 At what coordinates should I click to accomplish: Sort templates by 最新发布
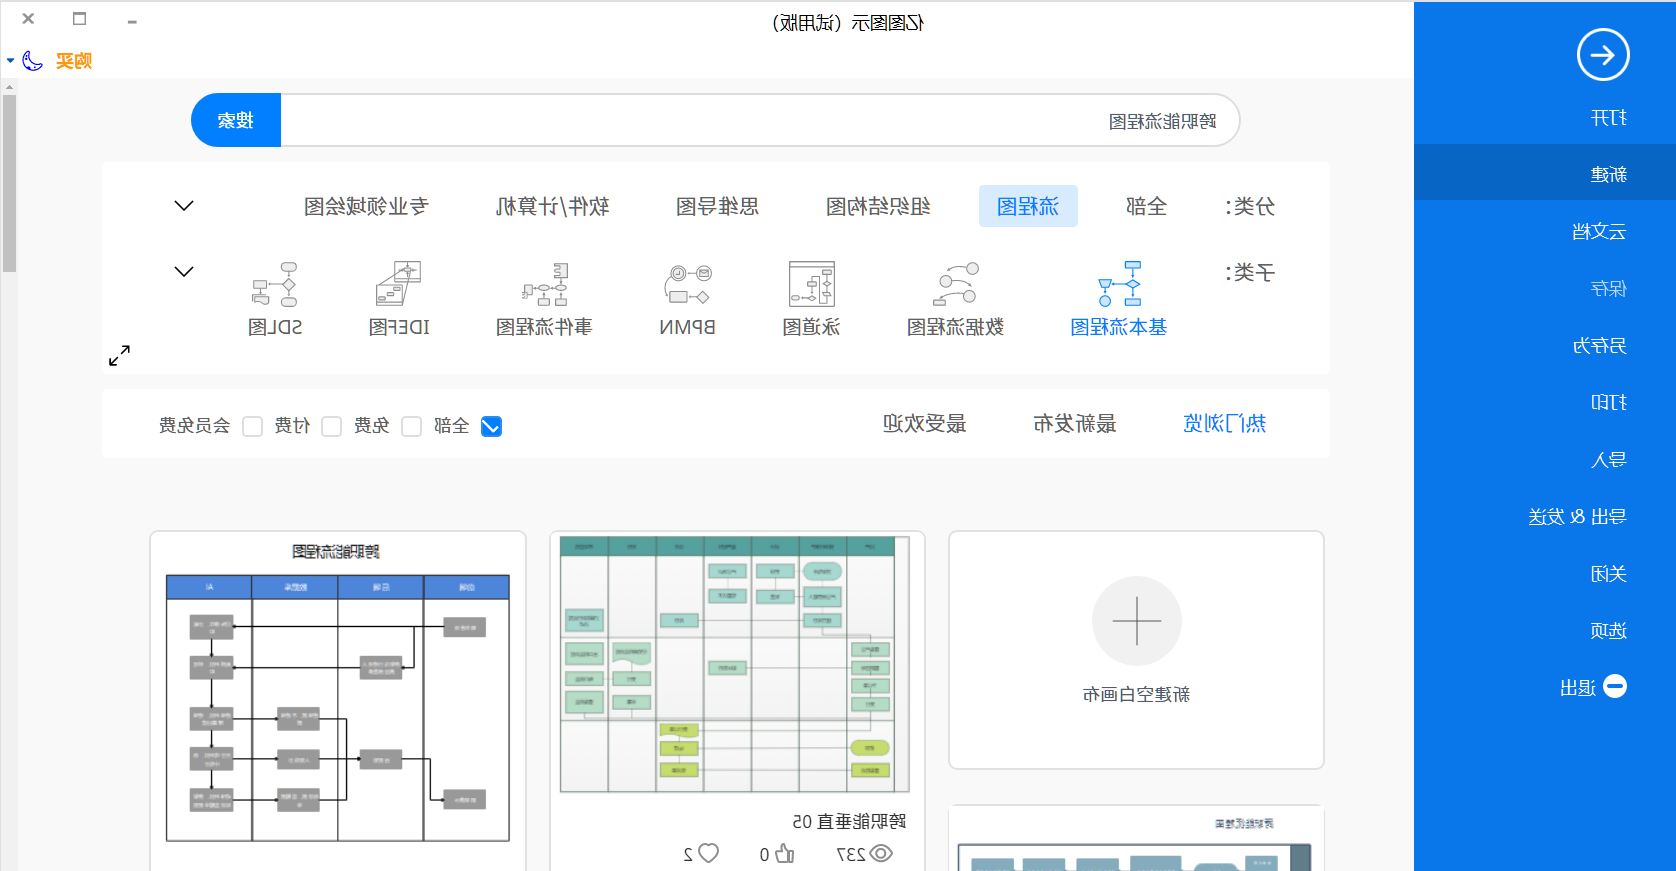tap(1075, 423)
